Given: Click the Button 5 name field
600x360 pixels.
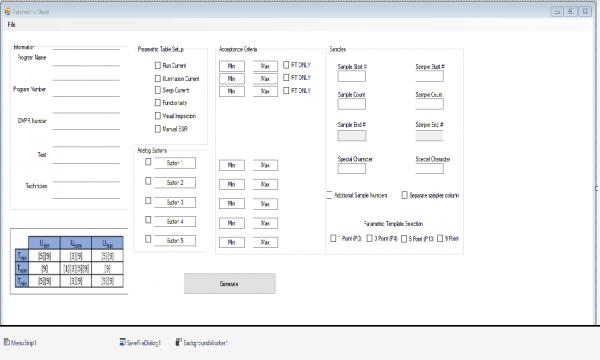Looking at the screenshot, I should coord(175,241).
